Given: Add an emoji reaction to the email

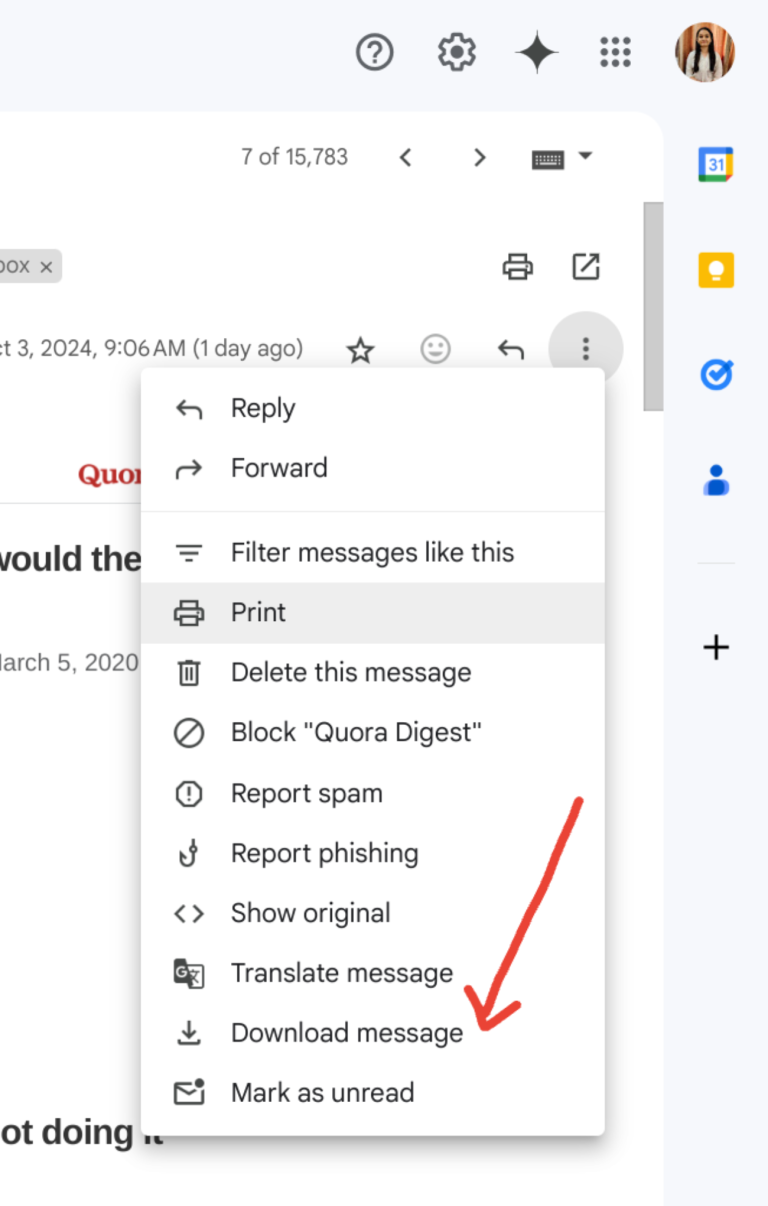Looking at the screenshot, I should pos(435,349).
